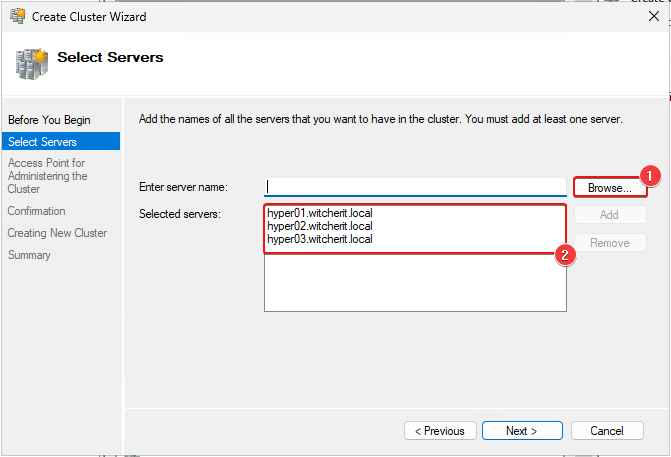The height and width of the screenshot is (457, 671).
Task: Open Access Point for Administering the Cluster step
Action: point(47,175)
